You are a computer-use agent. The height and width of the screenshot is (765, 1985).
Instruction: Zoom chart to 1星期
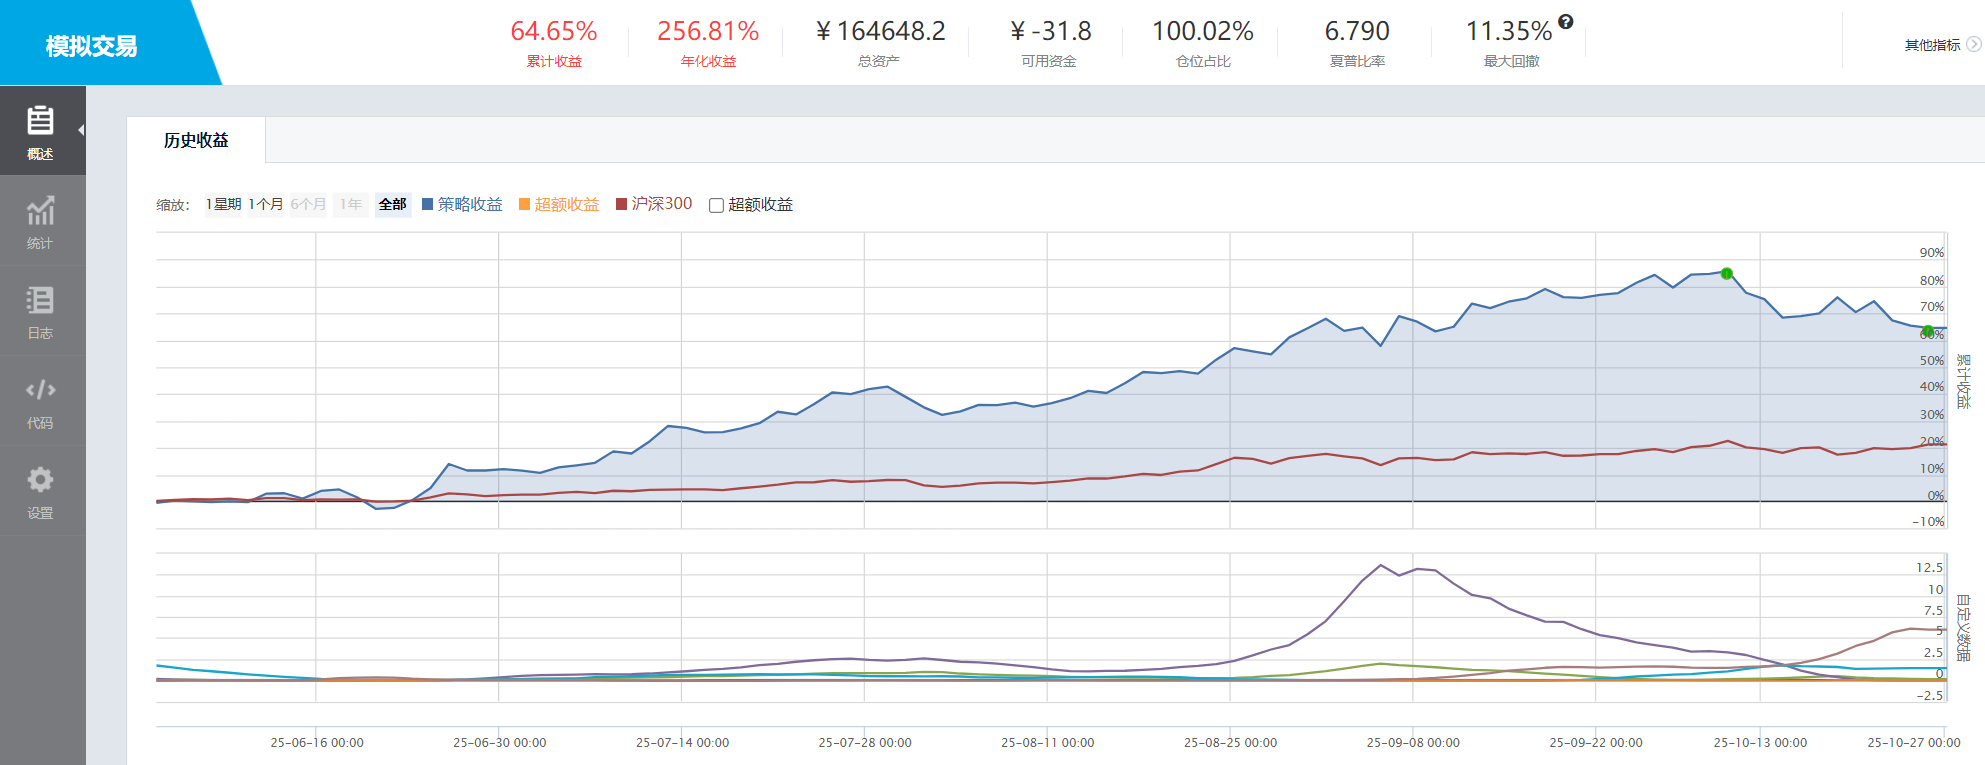pos(224,204)
